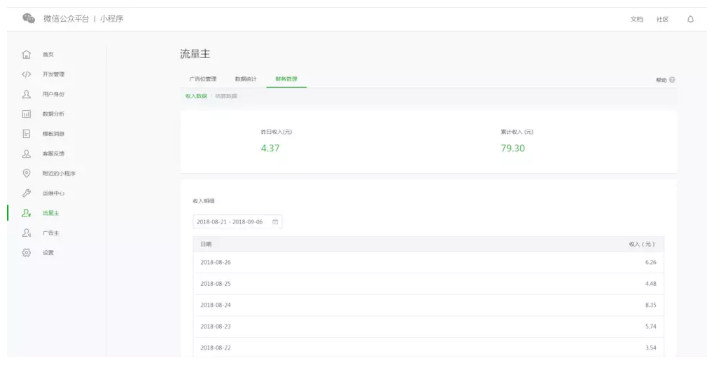Open the template message document icon
Viewport: 720px width, 376px height.
[27, 134]
